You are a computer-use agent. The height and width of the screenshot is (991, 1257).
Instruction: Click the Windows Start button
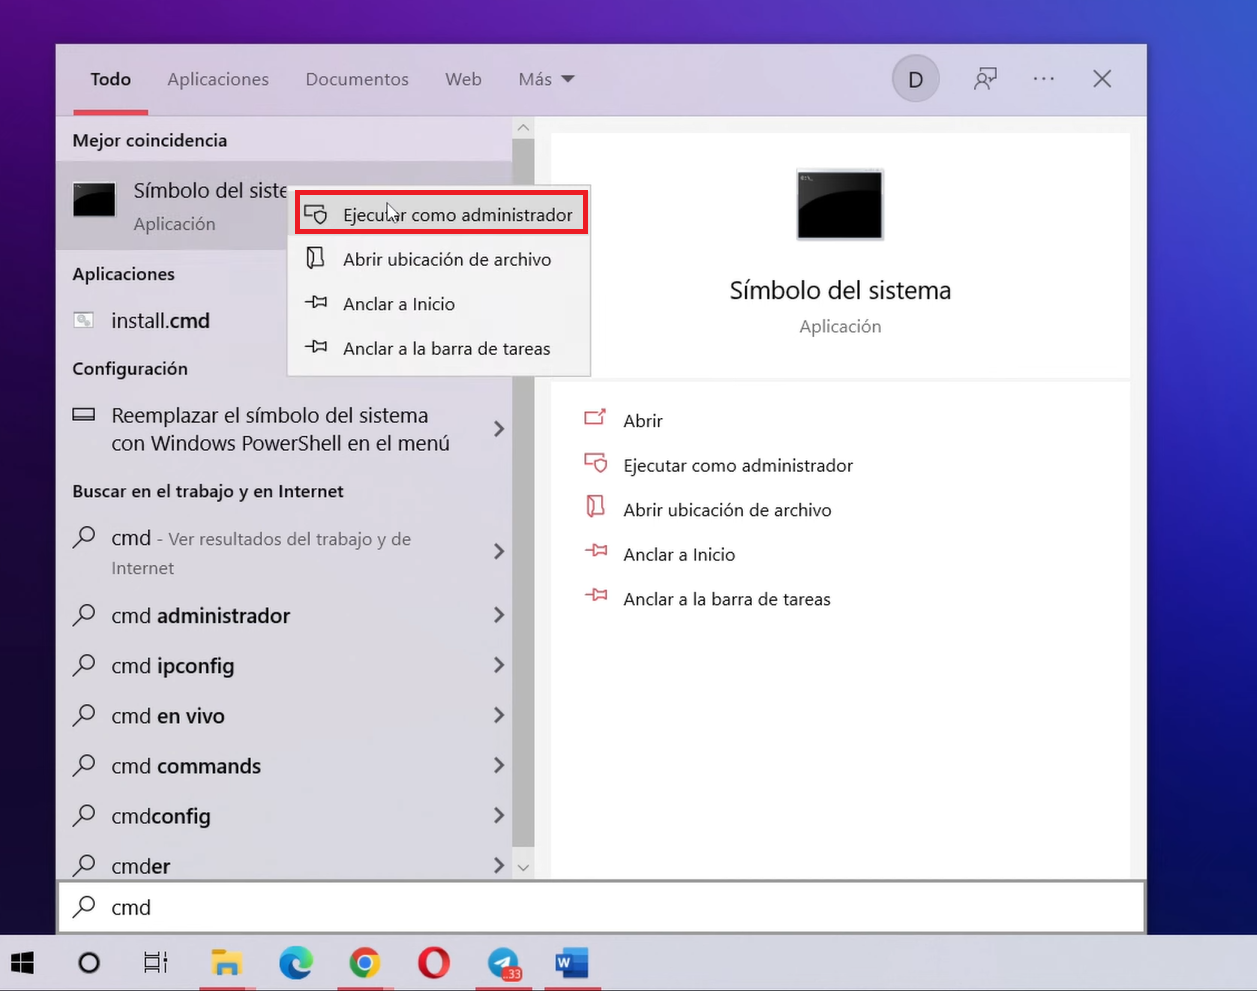(x=21, y=962)
